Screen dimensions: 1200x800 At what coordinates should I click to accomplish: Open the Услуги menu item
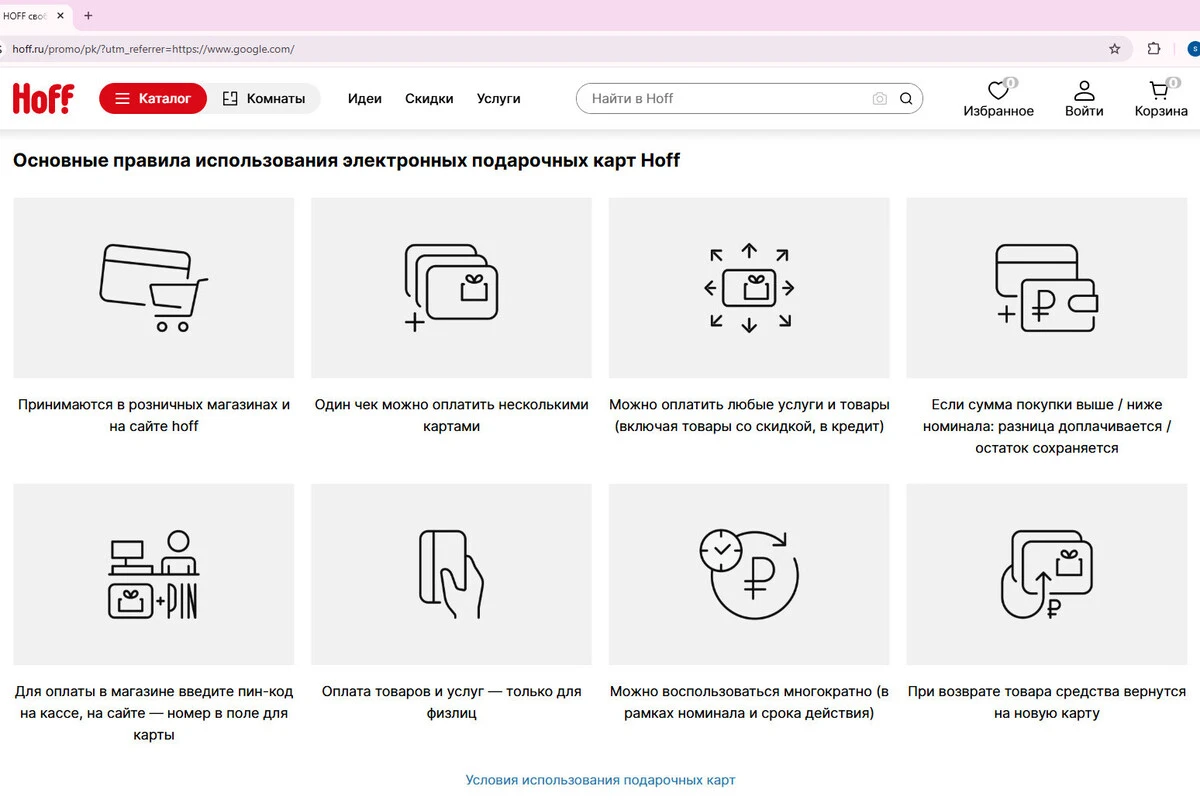(x=498, y=98)
